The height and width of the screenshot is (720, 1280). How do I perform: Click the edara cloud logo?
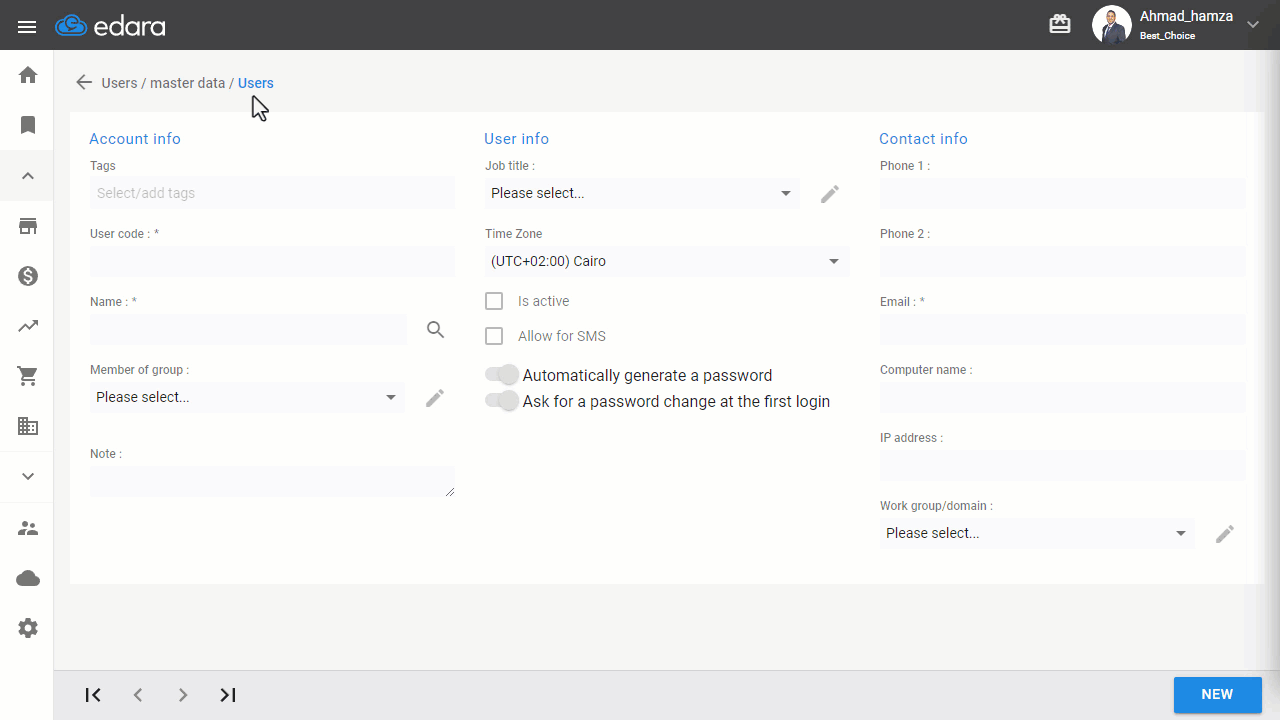pos(110,26)
